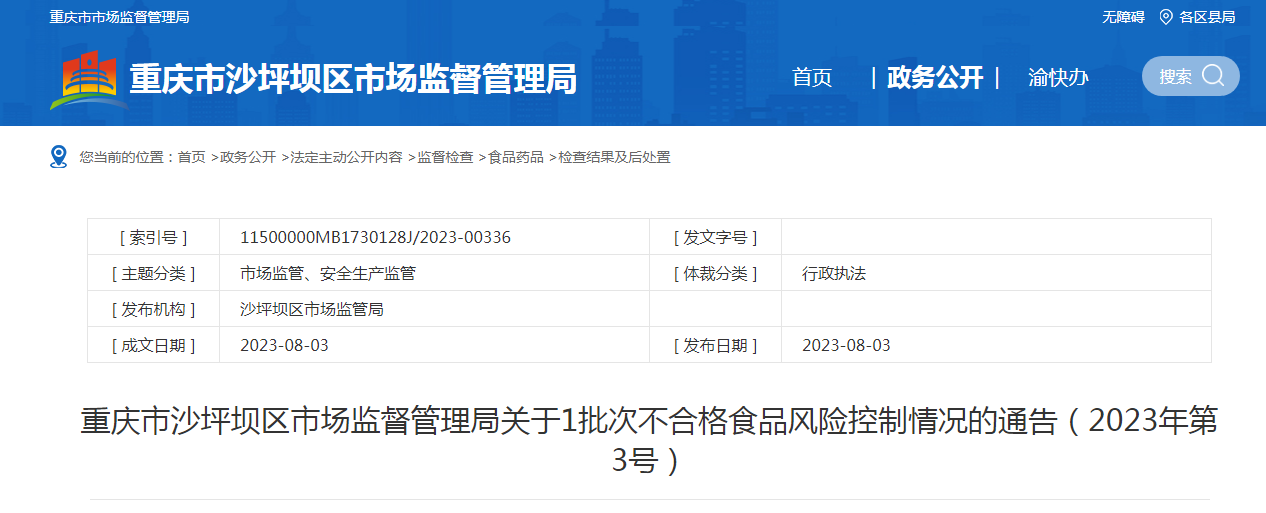Expand the 各区县局 district list
Image resolution: width=1266 pixels, height=513 pixels.
(1207, 17)
